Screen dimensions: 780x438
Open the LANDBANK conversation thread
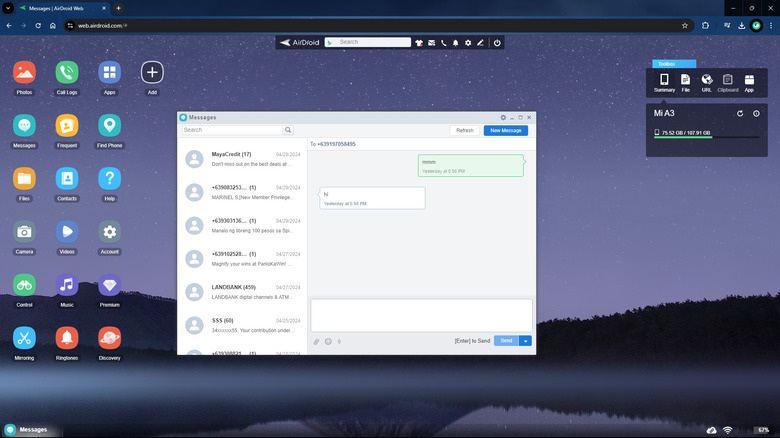(242, 292)
